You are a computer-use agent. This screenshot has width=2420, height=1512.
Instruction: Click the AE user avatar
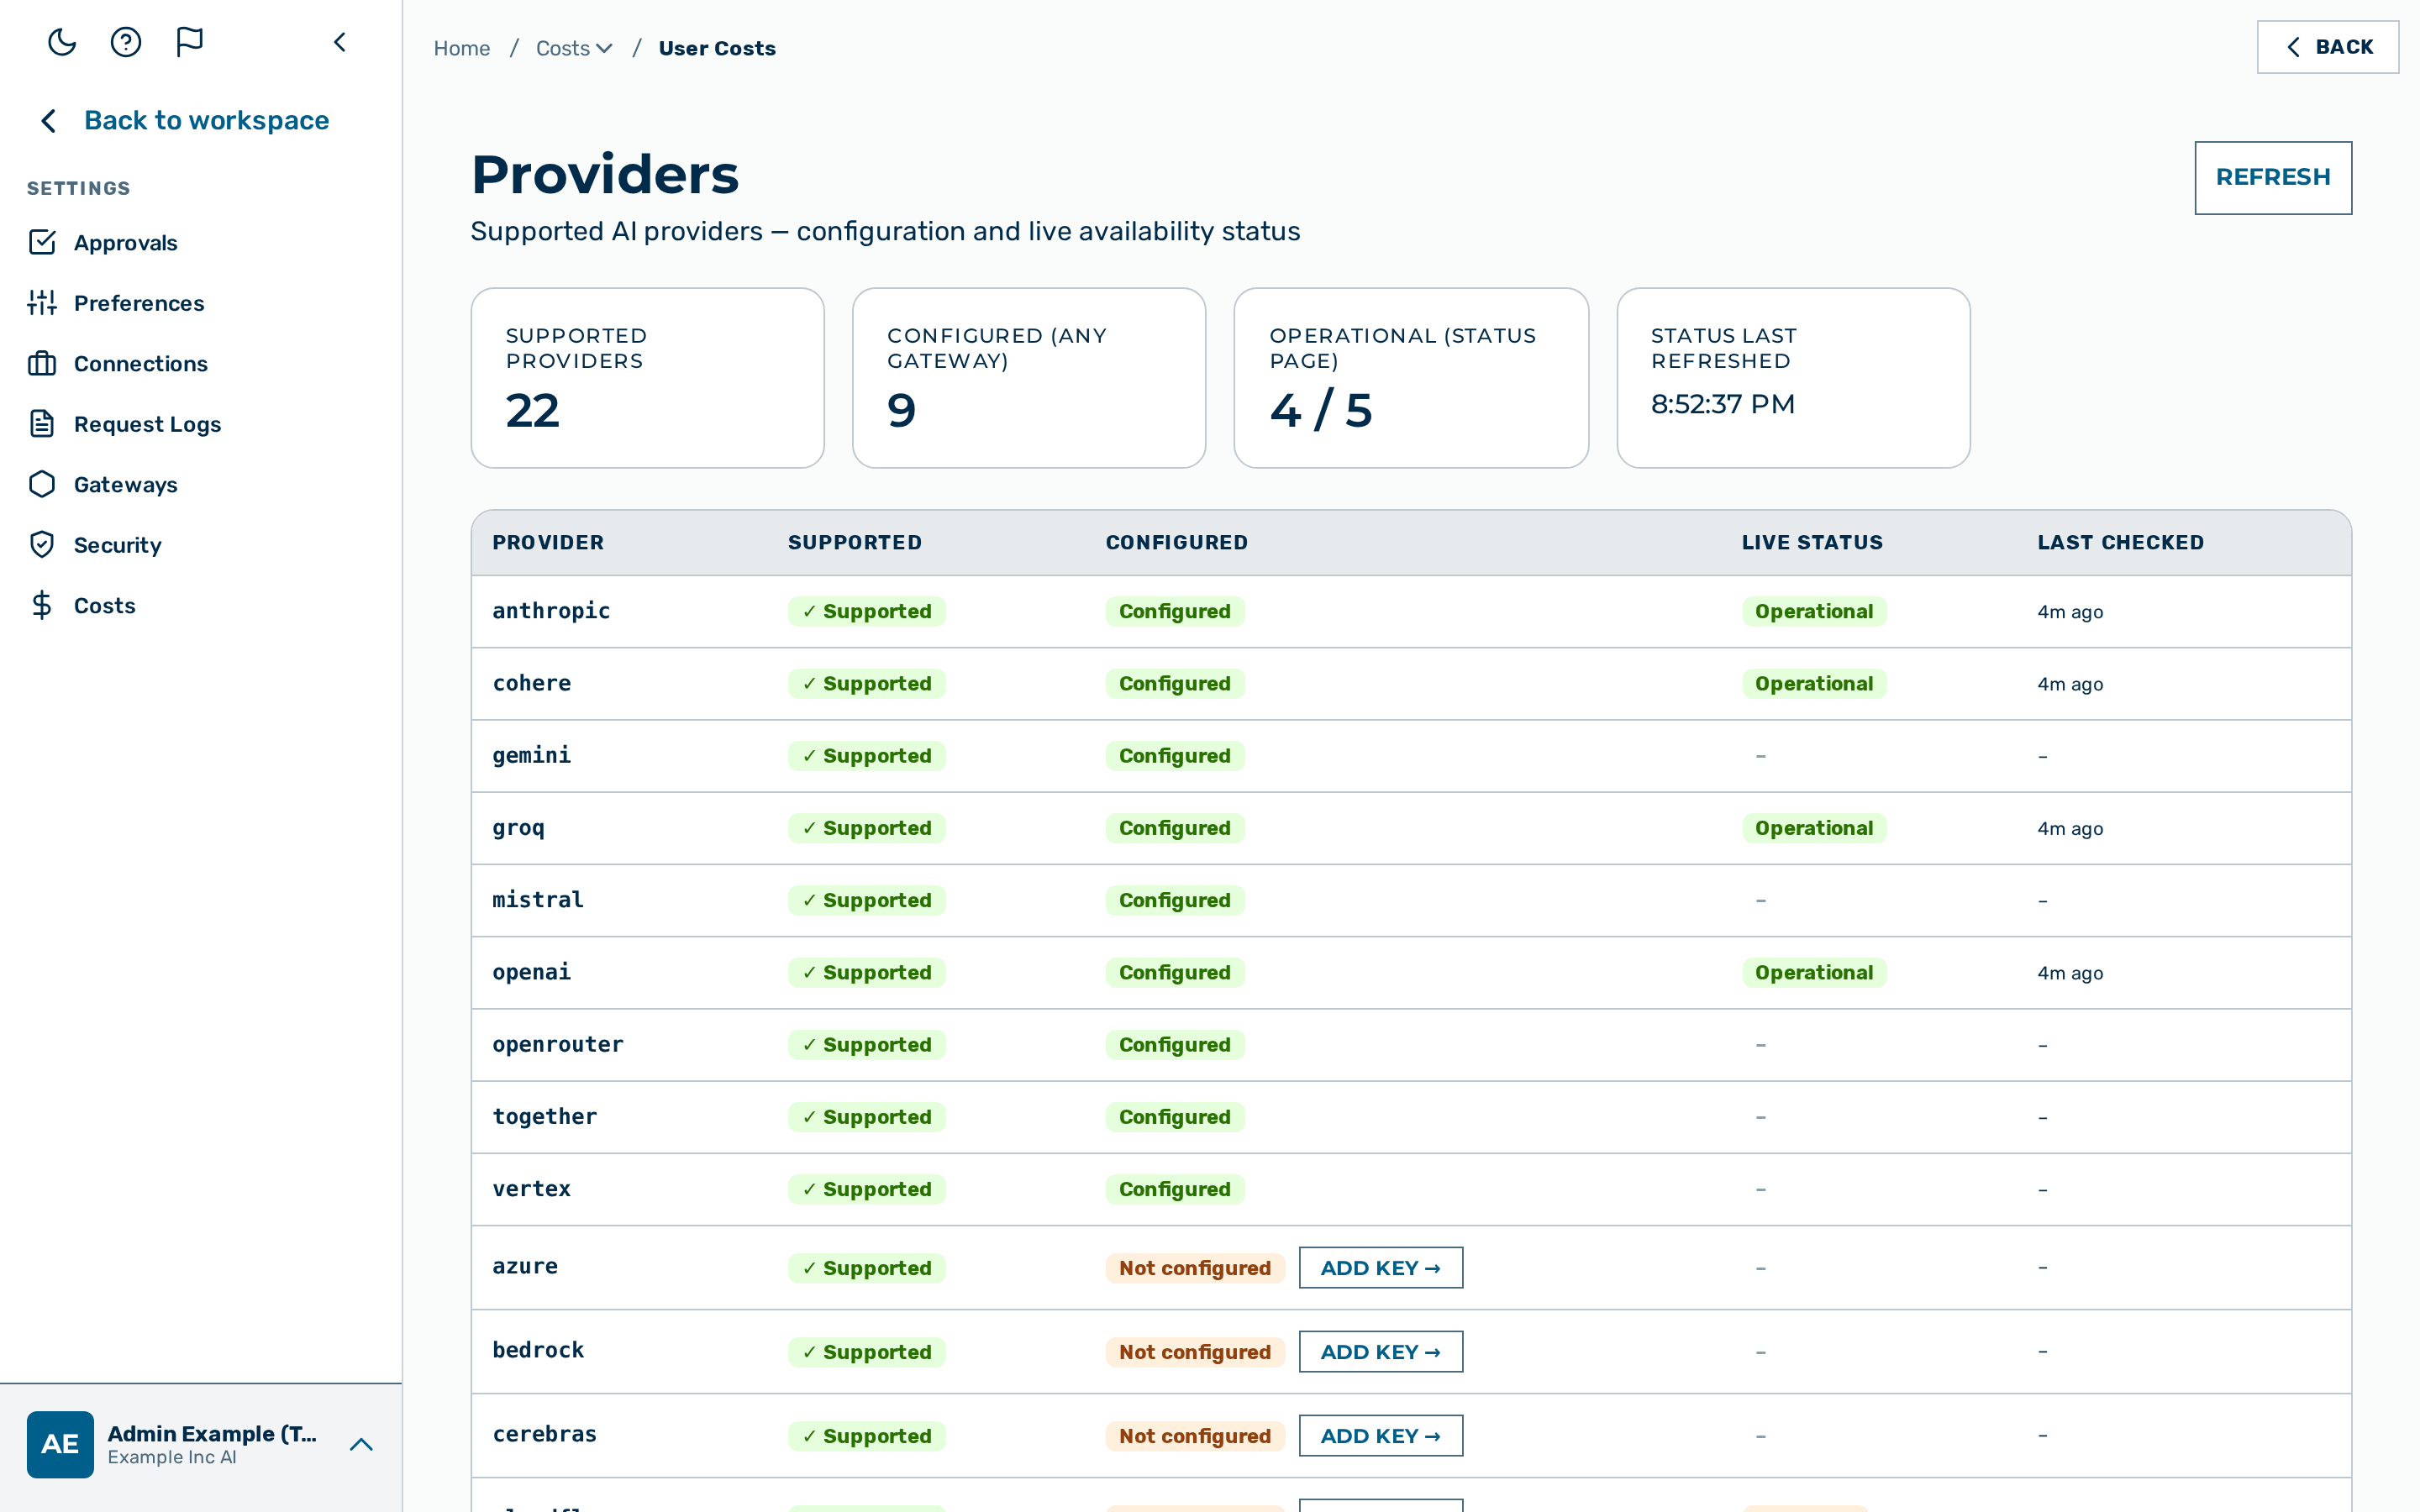60,1444
